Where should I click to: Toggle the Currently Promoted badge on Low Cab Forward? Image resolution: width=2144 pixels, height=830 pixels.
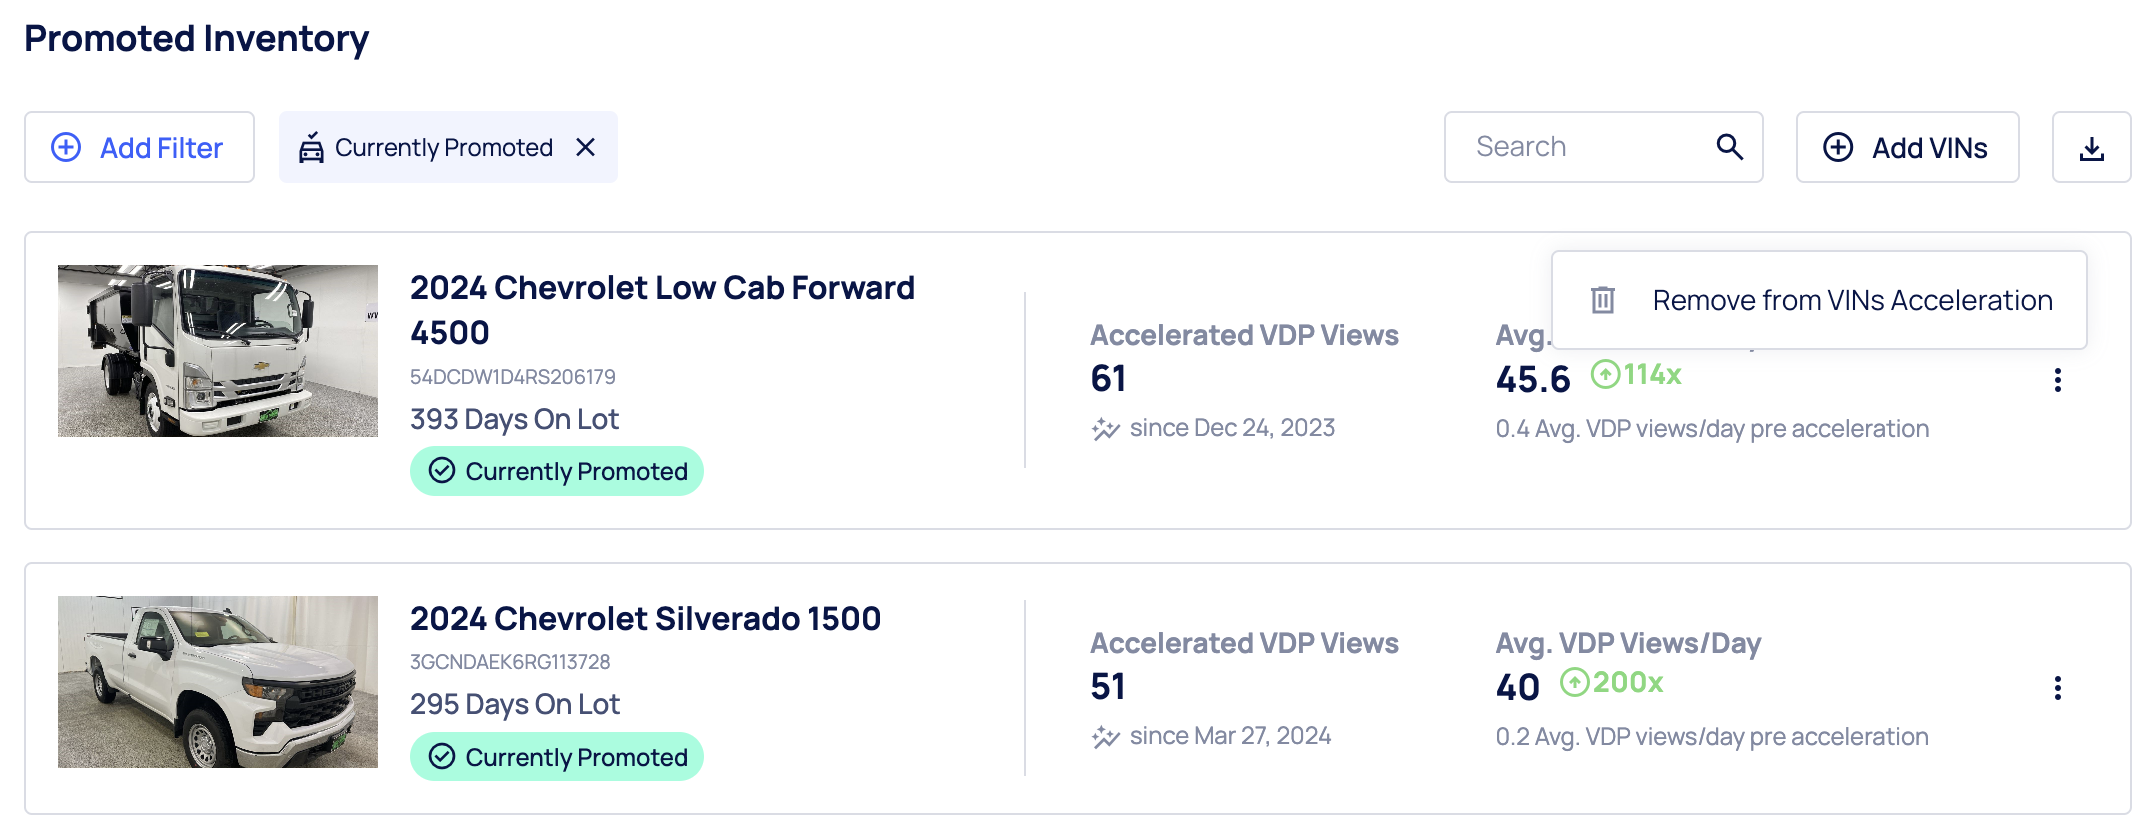pyautogui.click(x=557, y=470)
